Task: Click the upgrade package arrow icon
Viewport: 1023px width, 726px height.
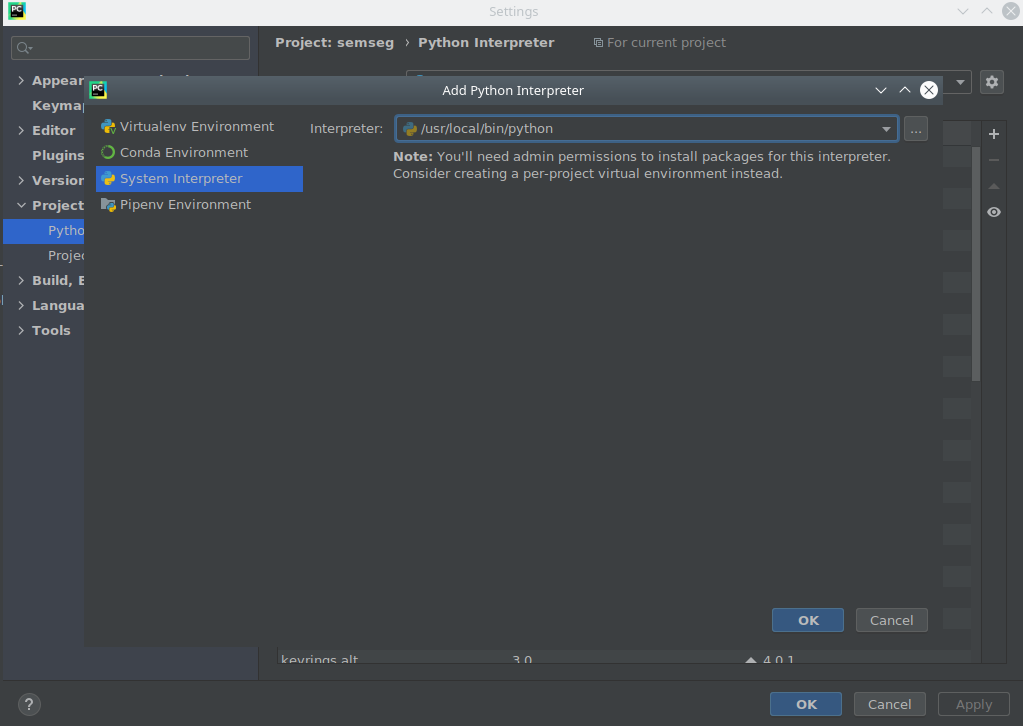Action: coord(993,185)
